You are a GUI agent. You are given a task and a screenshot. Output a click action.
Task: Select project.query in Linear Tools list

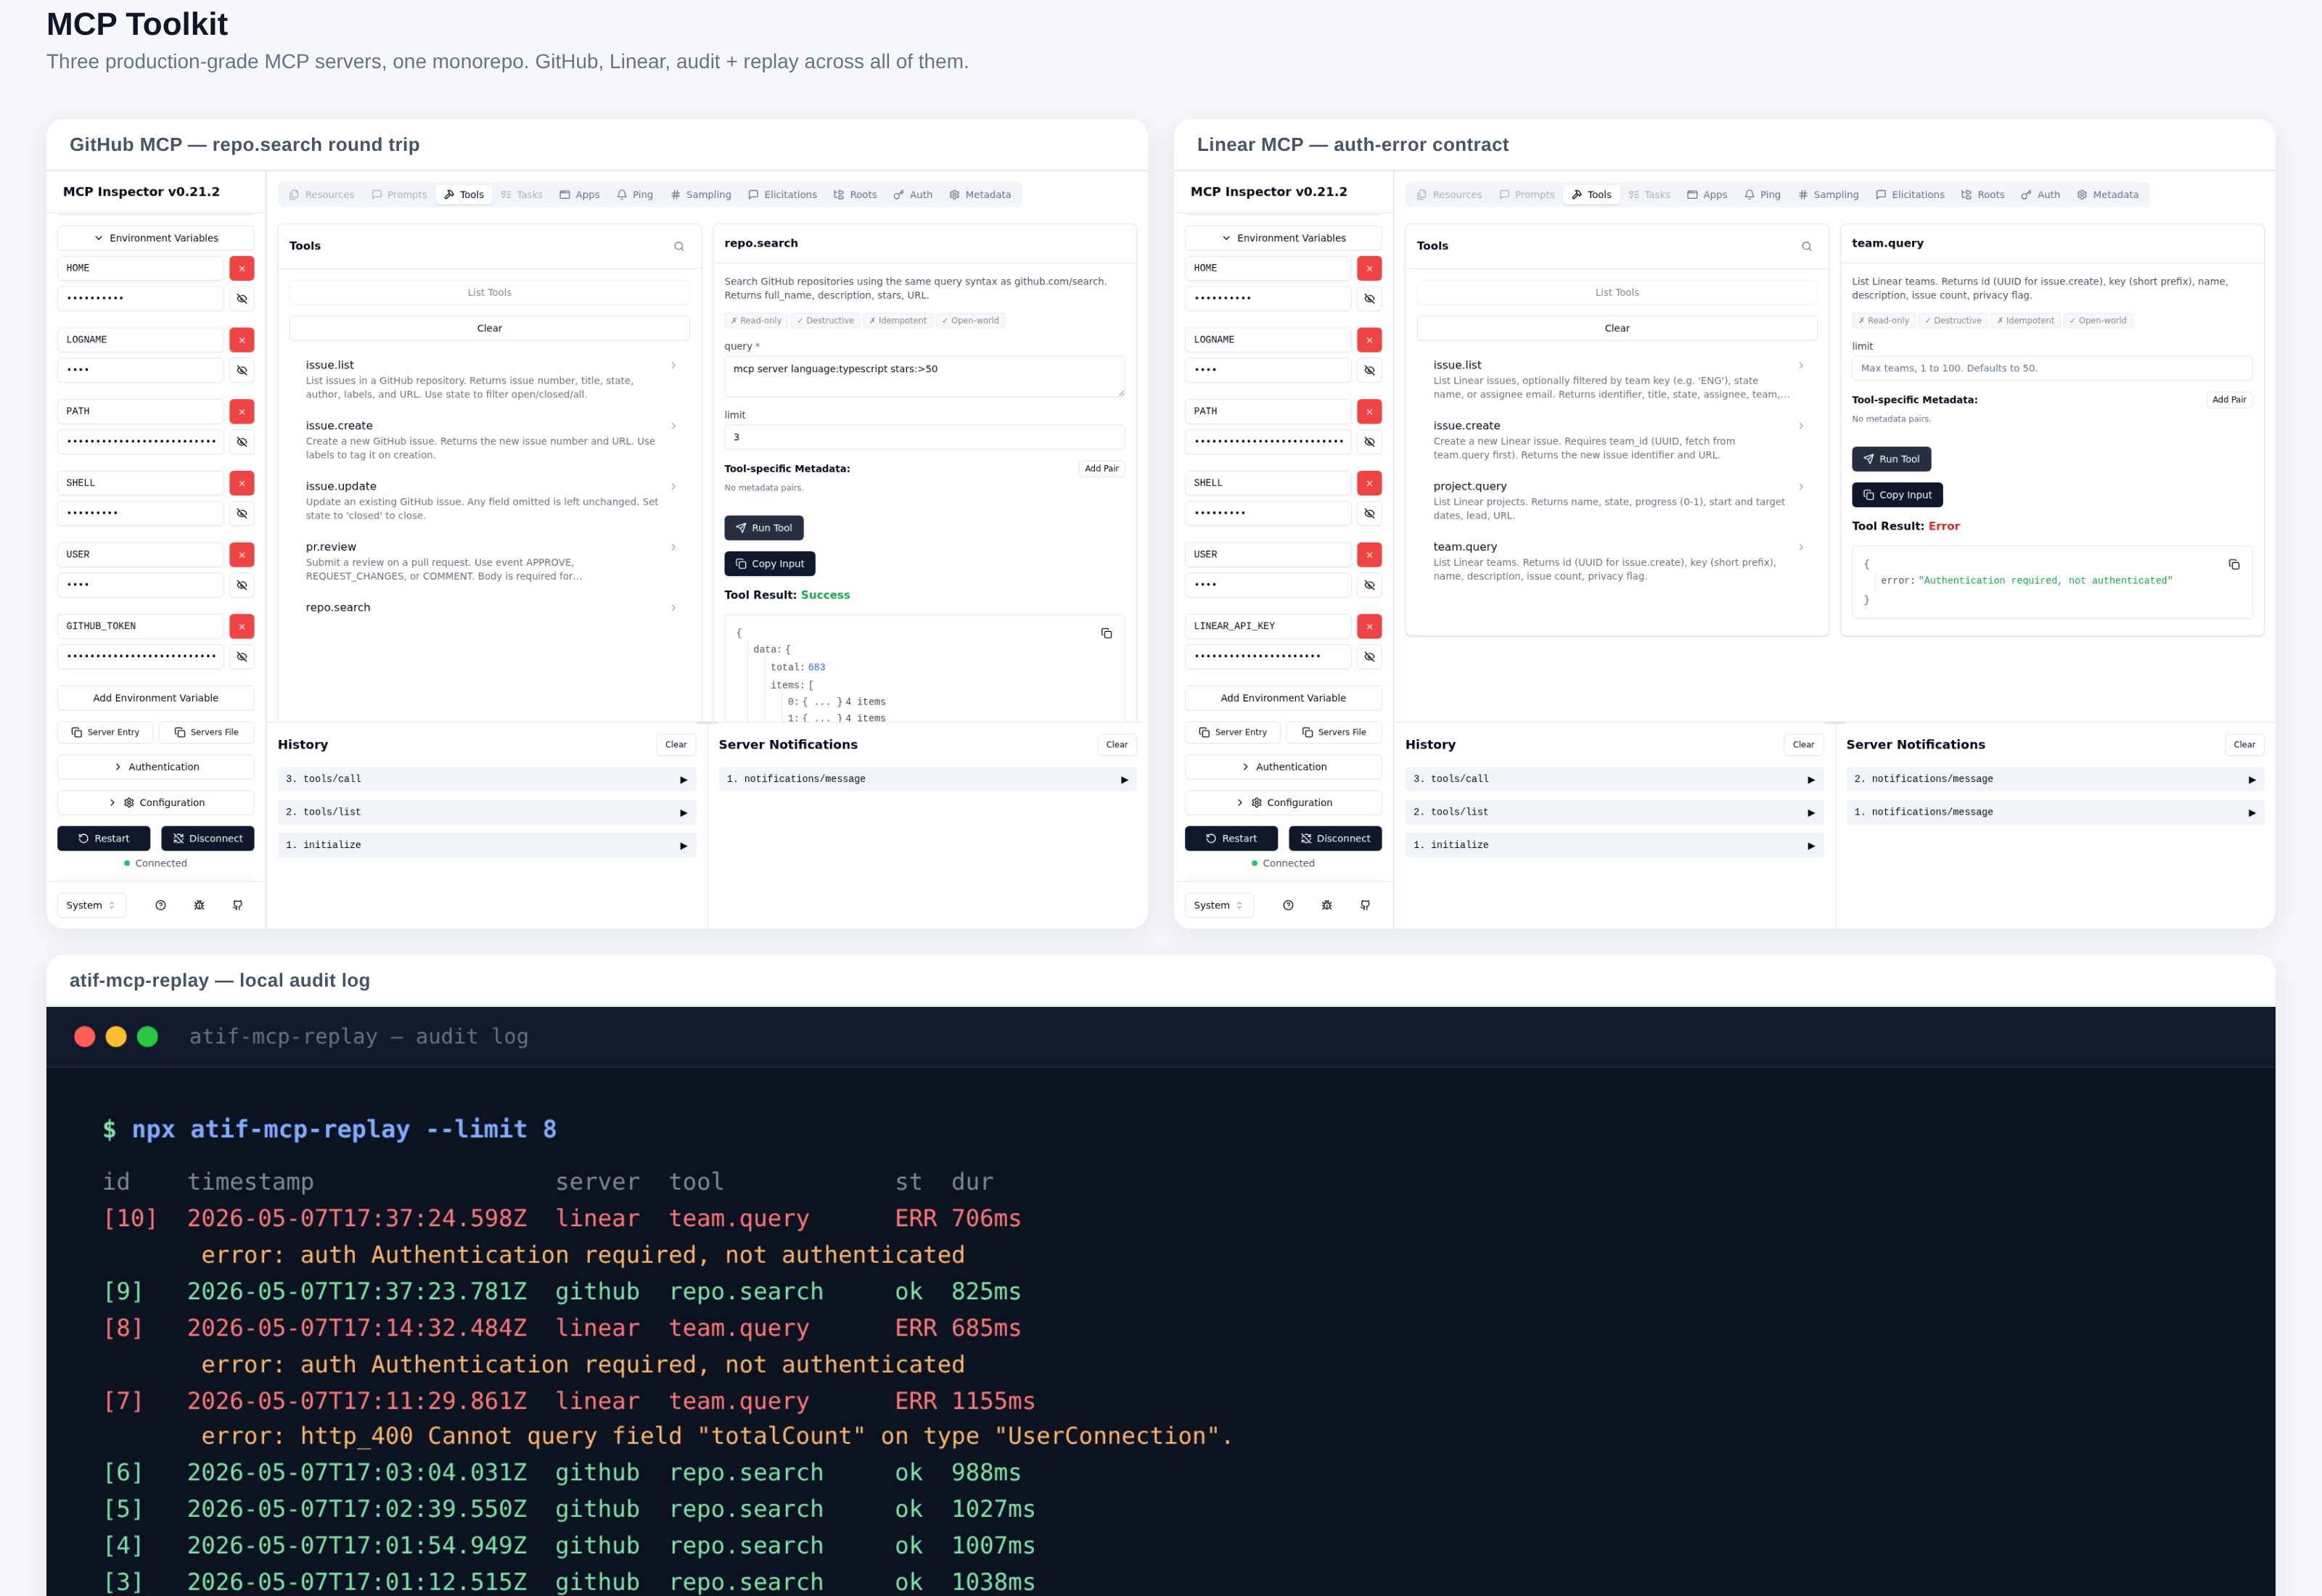[x=1616, y=500]
